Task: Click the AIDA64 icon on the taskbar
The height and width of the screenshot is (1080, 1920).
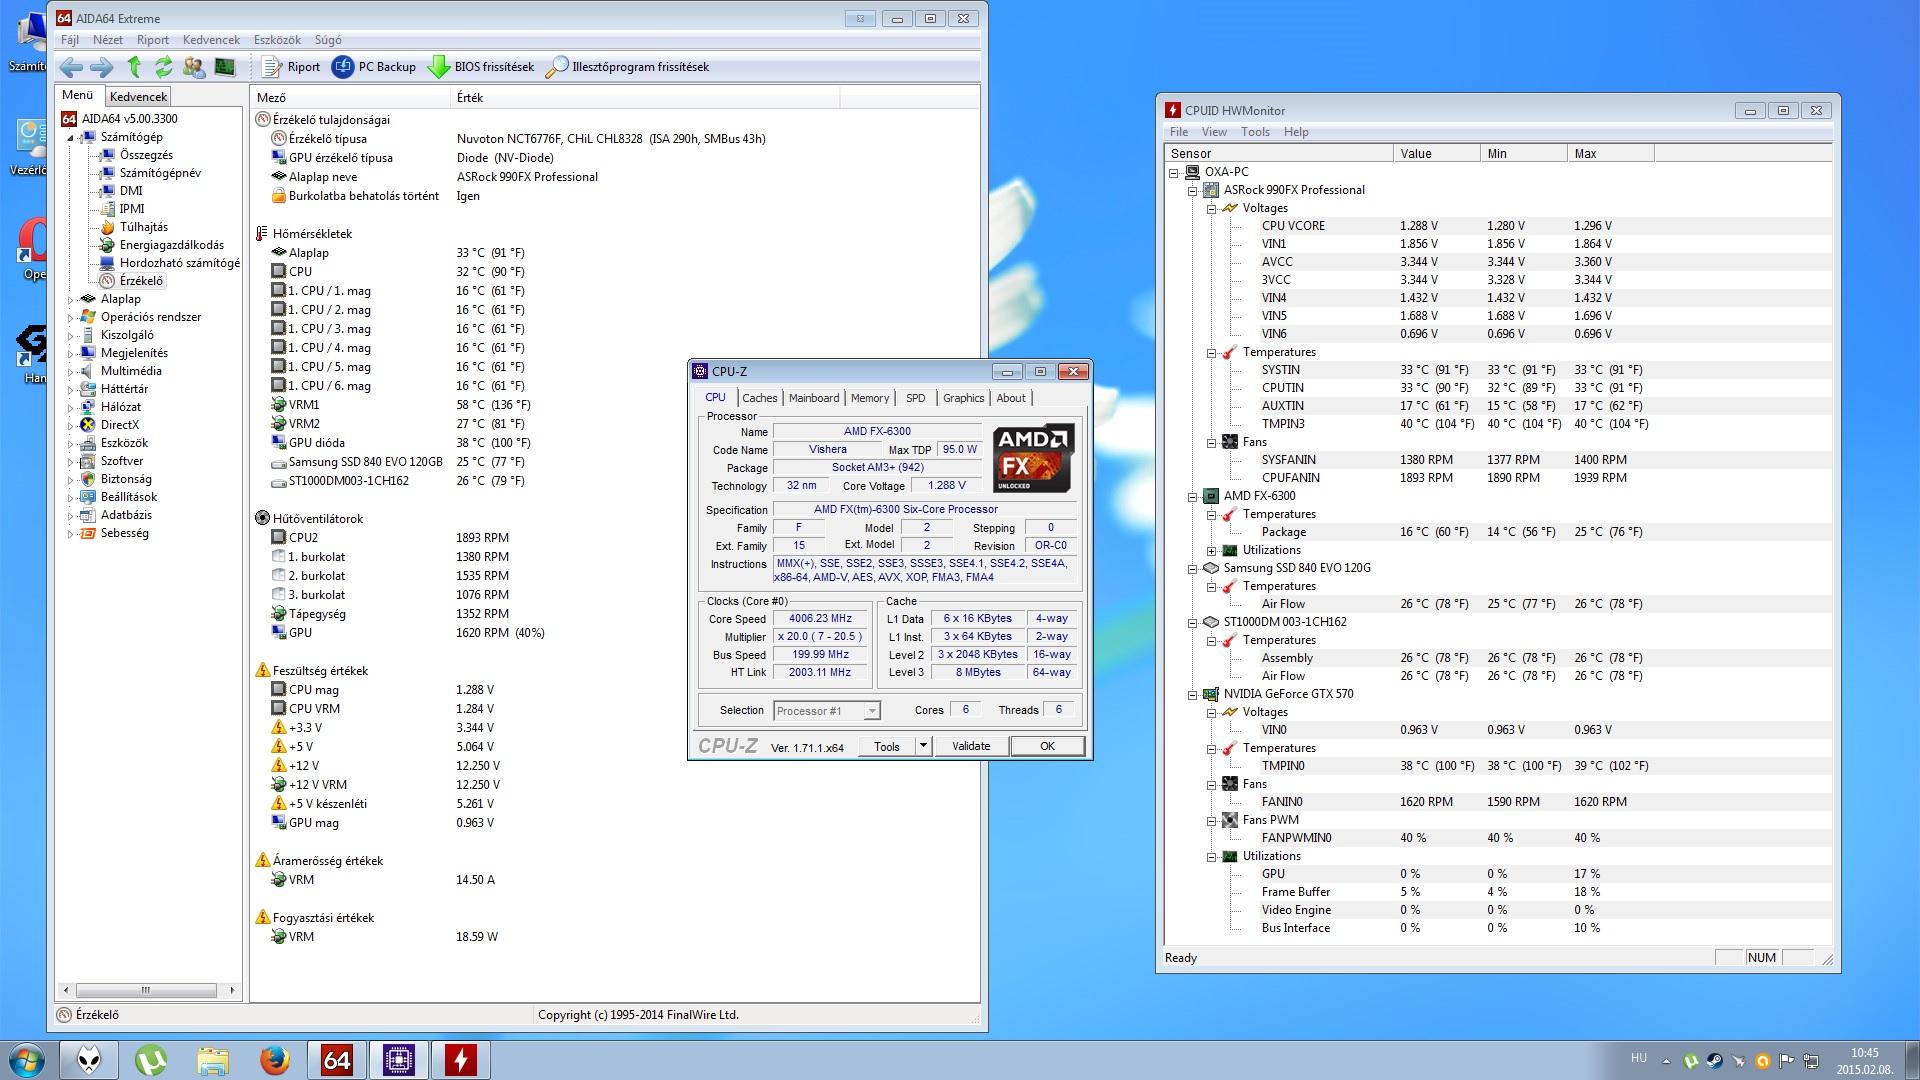Action: [337, 1060]
